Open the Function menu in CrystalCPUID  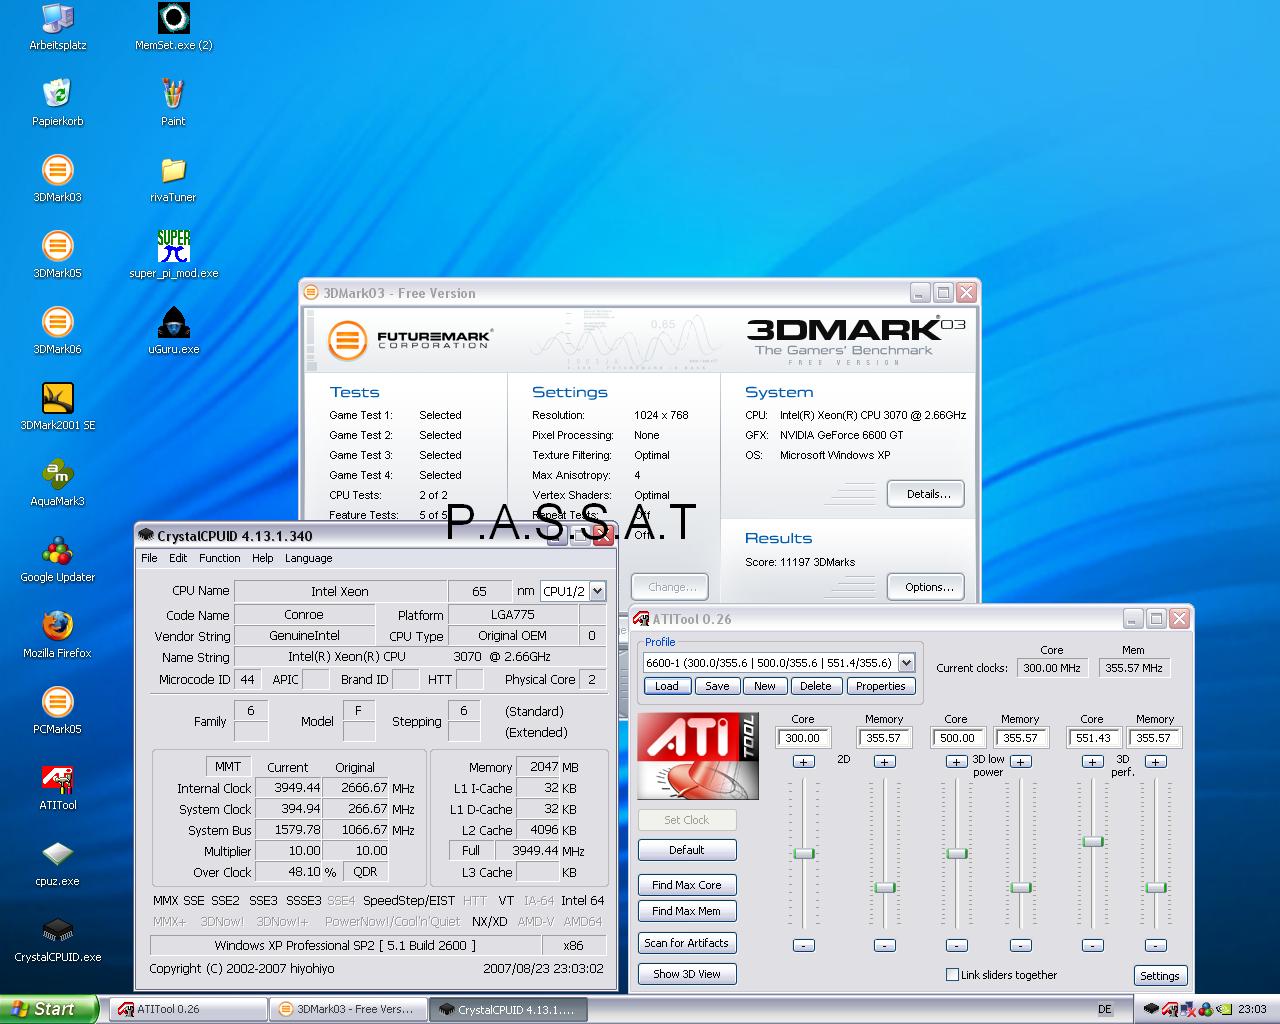point(219,558)
